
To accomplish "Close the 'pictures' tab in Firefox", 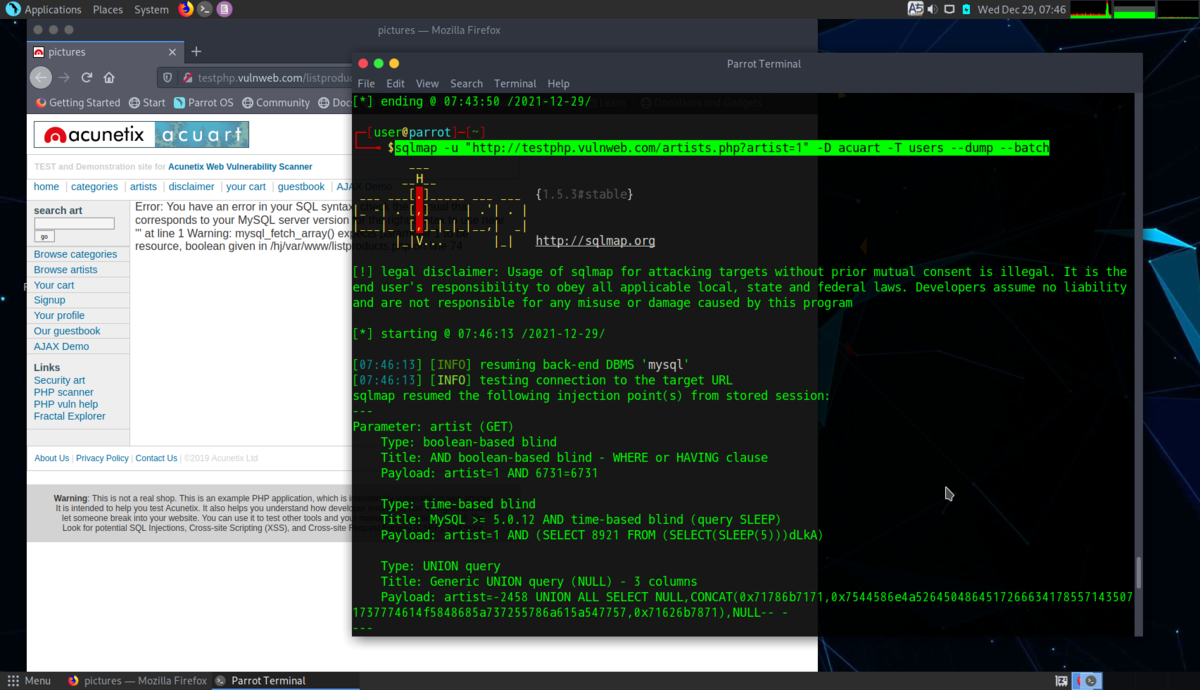I will [172, 52].
